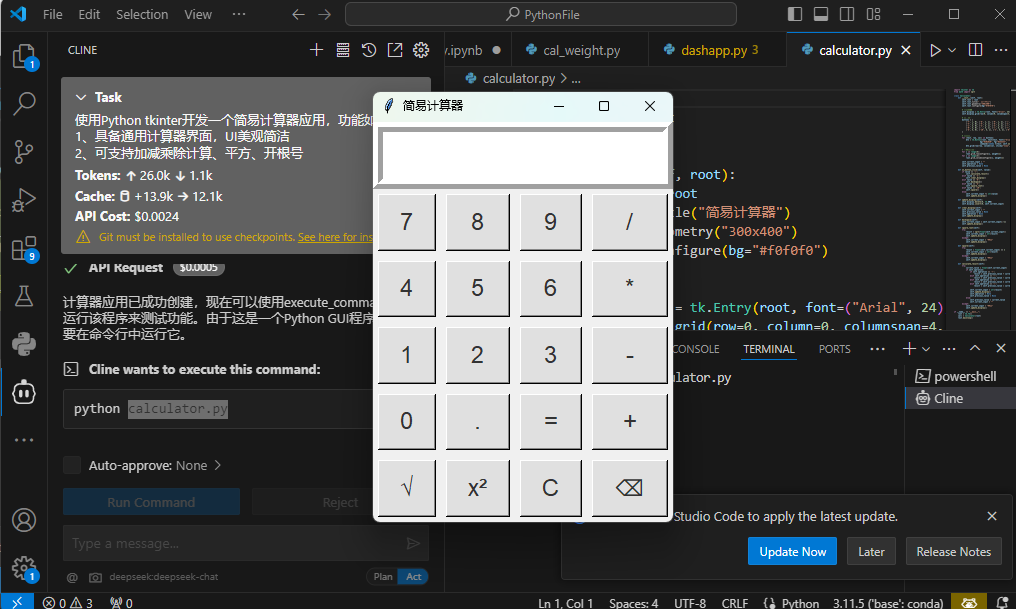Go forward with the navigation arrow
Image resolution: width=1016 pixels, height=609 pixels.
point(325,14)
